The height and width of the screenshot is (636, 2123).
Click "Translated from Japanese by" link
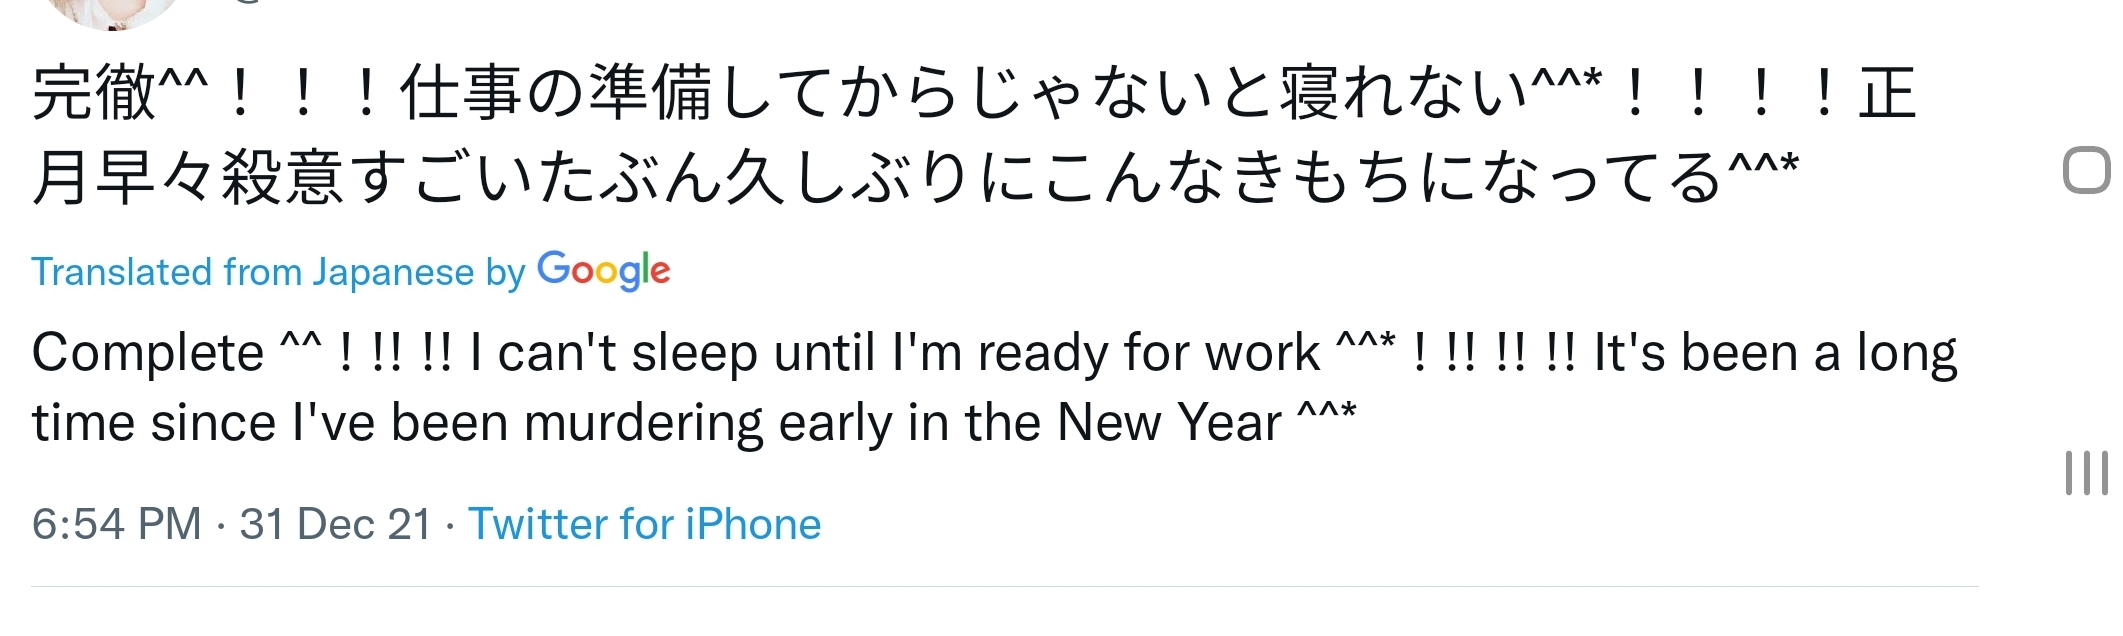(278, 272)
